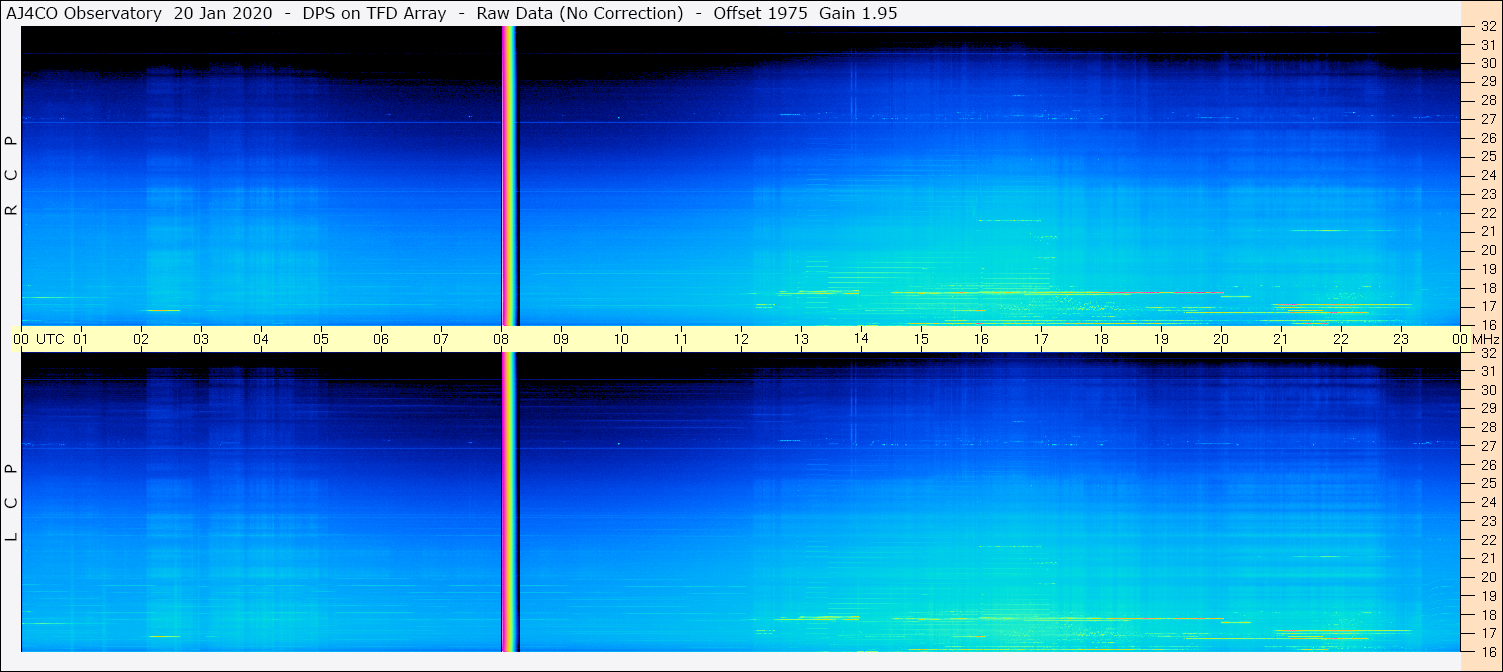Click the 20 MHz tick of RCP panel
The width and height of the screenshot is (1503, 672).
[x=1487, y=250]
